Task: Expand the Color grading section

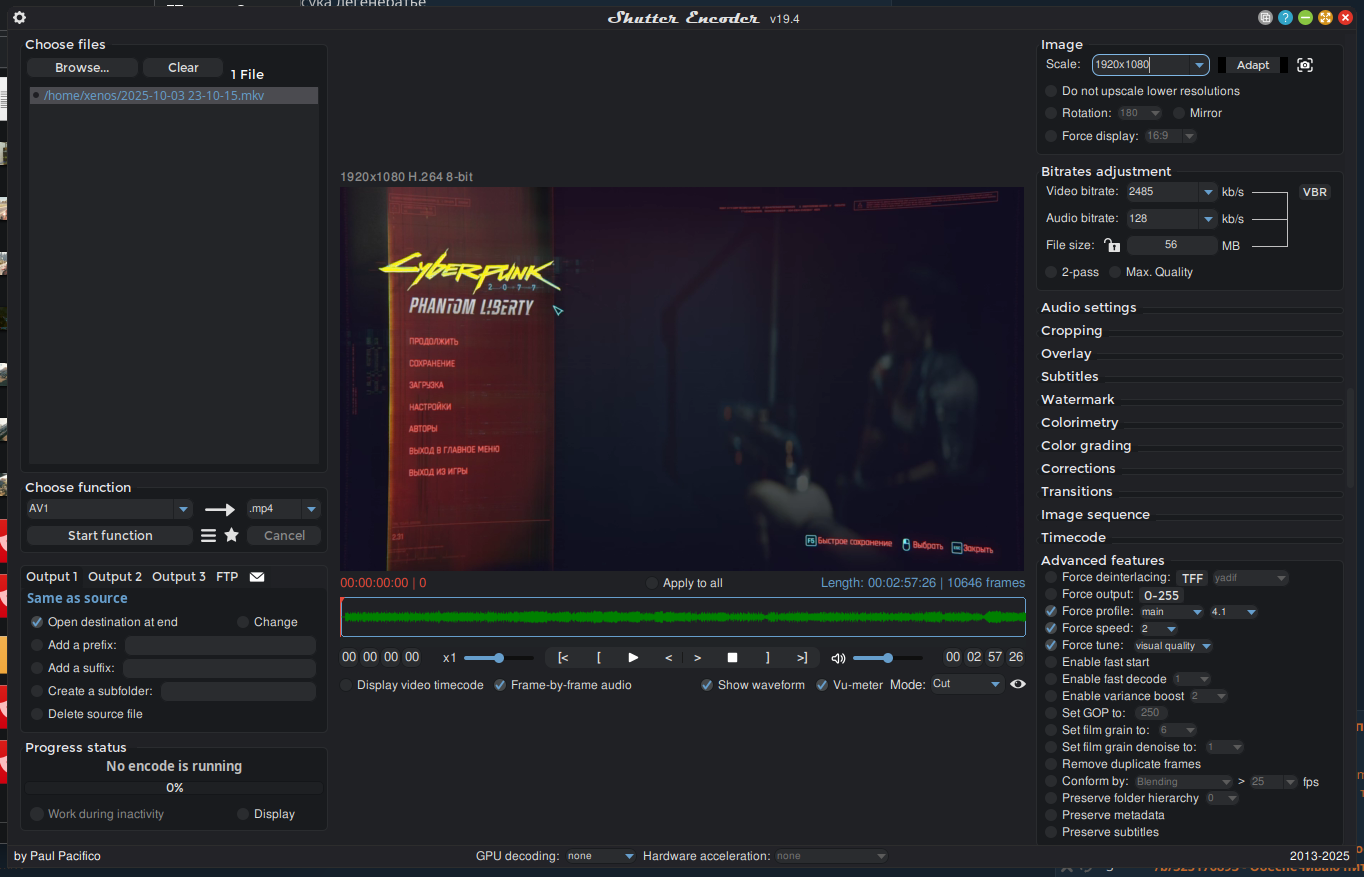Action: pos(1086,446)
